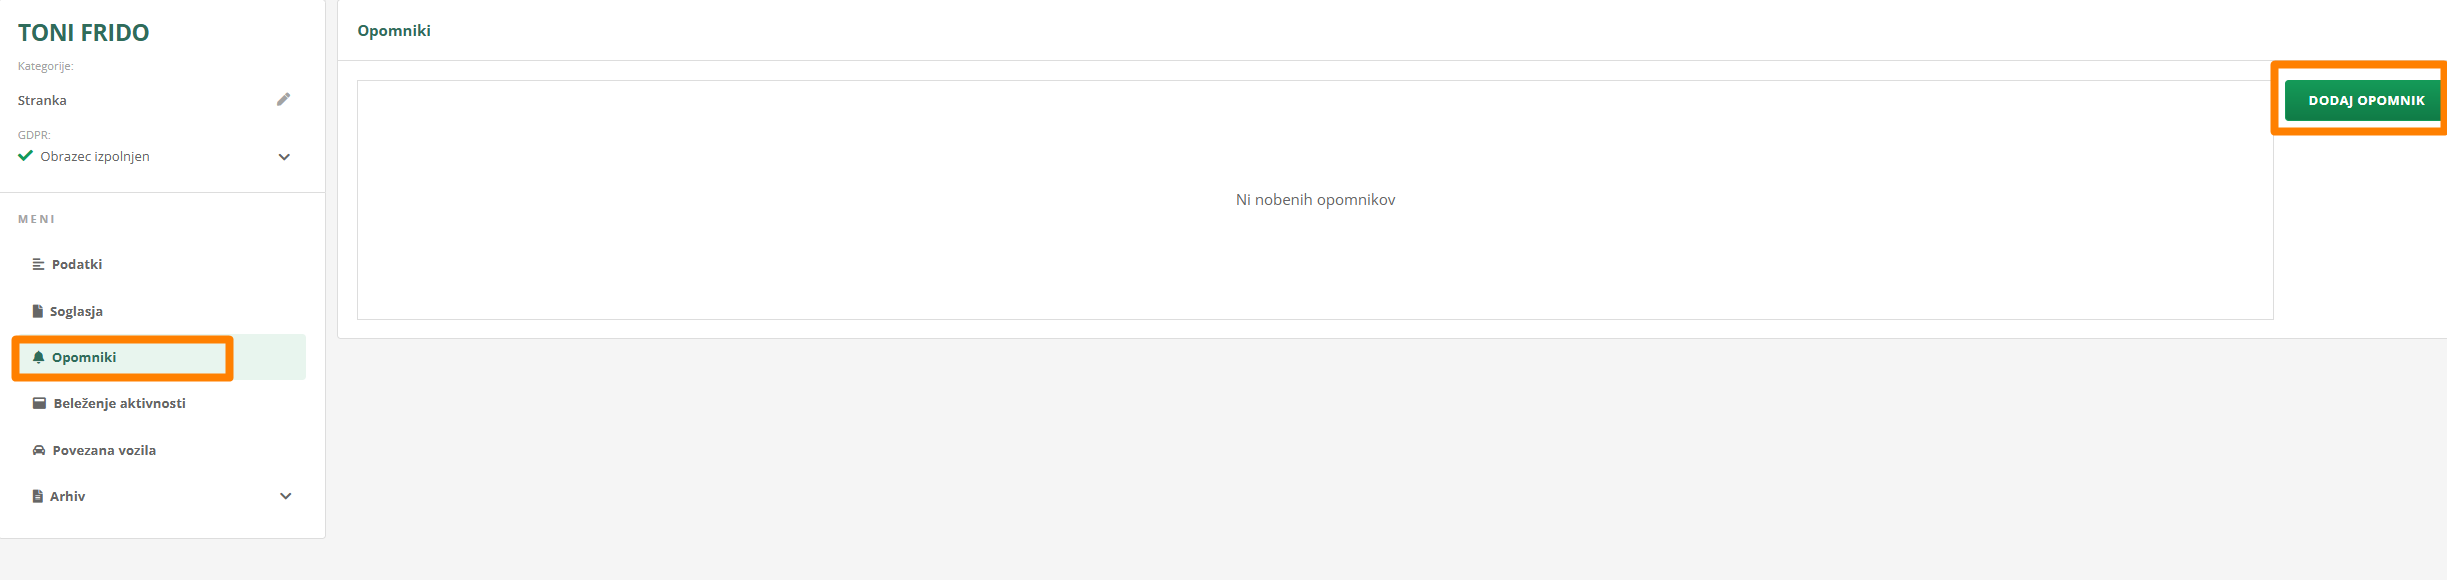This screenshot has height=580, width=2447.
Task: Expand the Arhiv menu chevron
Action: [x=286, y=496]
